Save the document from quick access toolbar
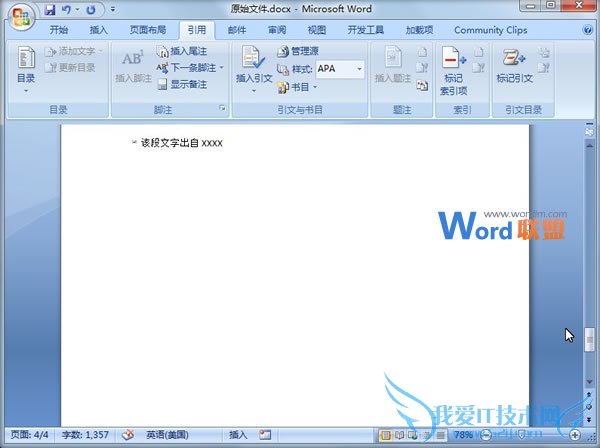600x448 pixels. pyautogui.click(x=49, y=10)
